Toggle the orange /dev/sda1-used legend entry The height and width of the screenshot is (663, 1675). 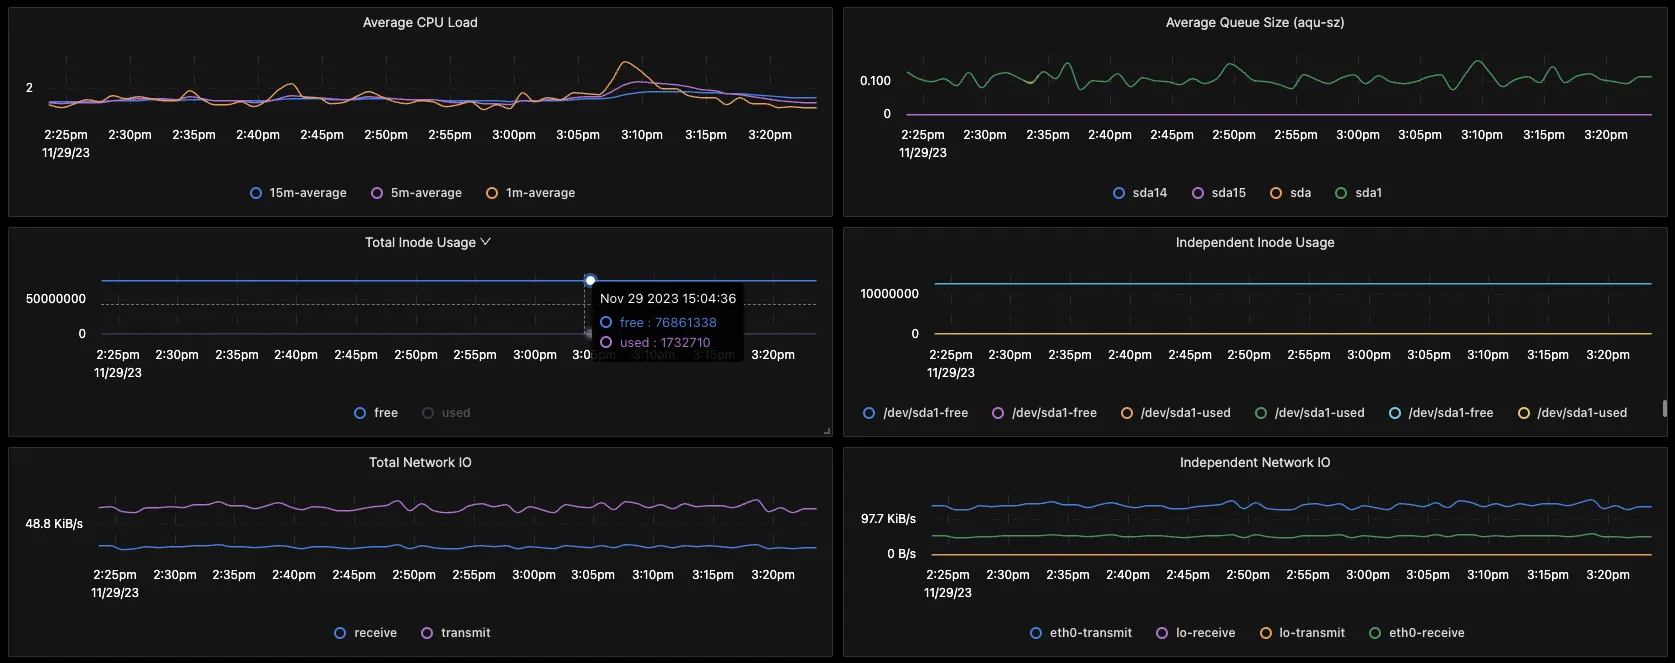coord(1175,413)
